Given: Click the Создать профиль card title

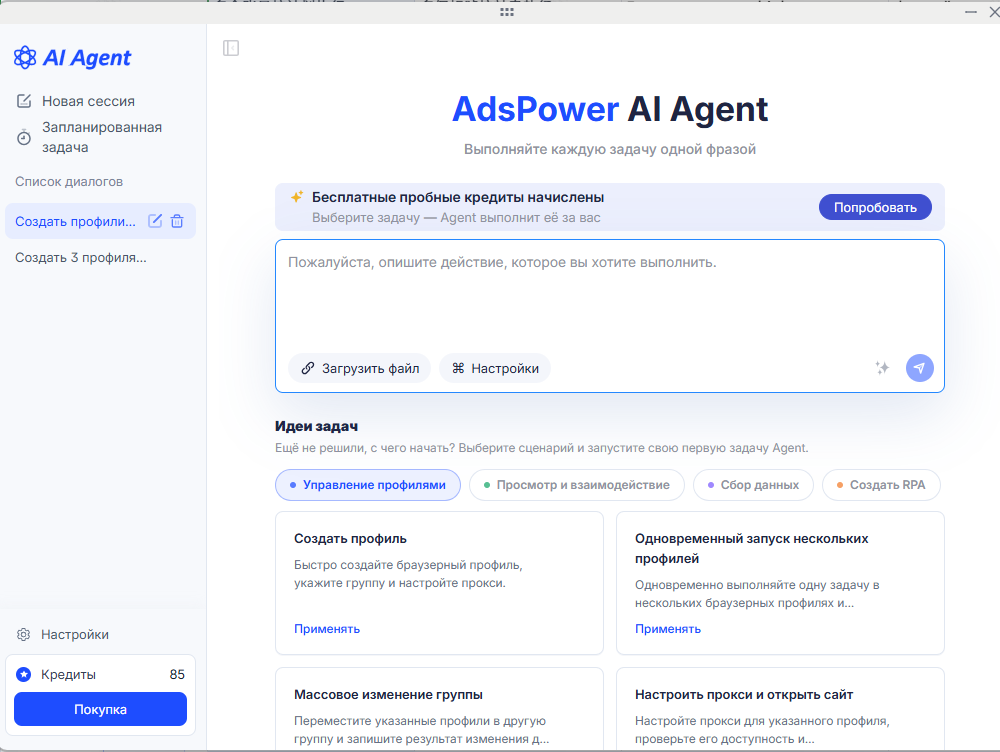Looking at the screenshot, I should [x=350, y=538].
